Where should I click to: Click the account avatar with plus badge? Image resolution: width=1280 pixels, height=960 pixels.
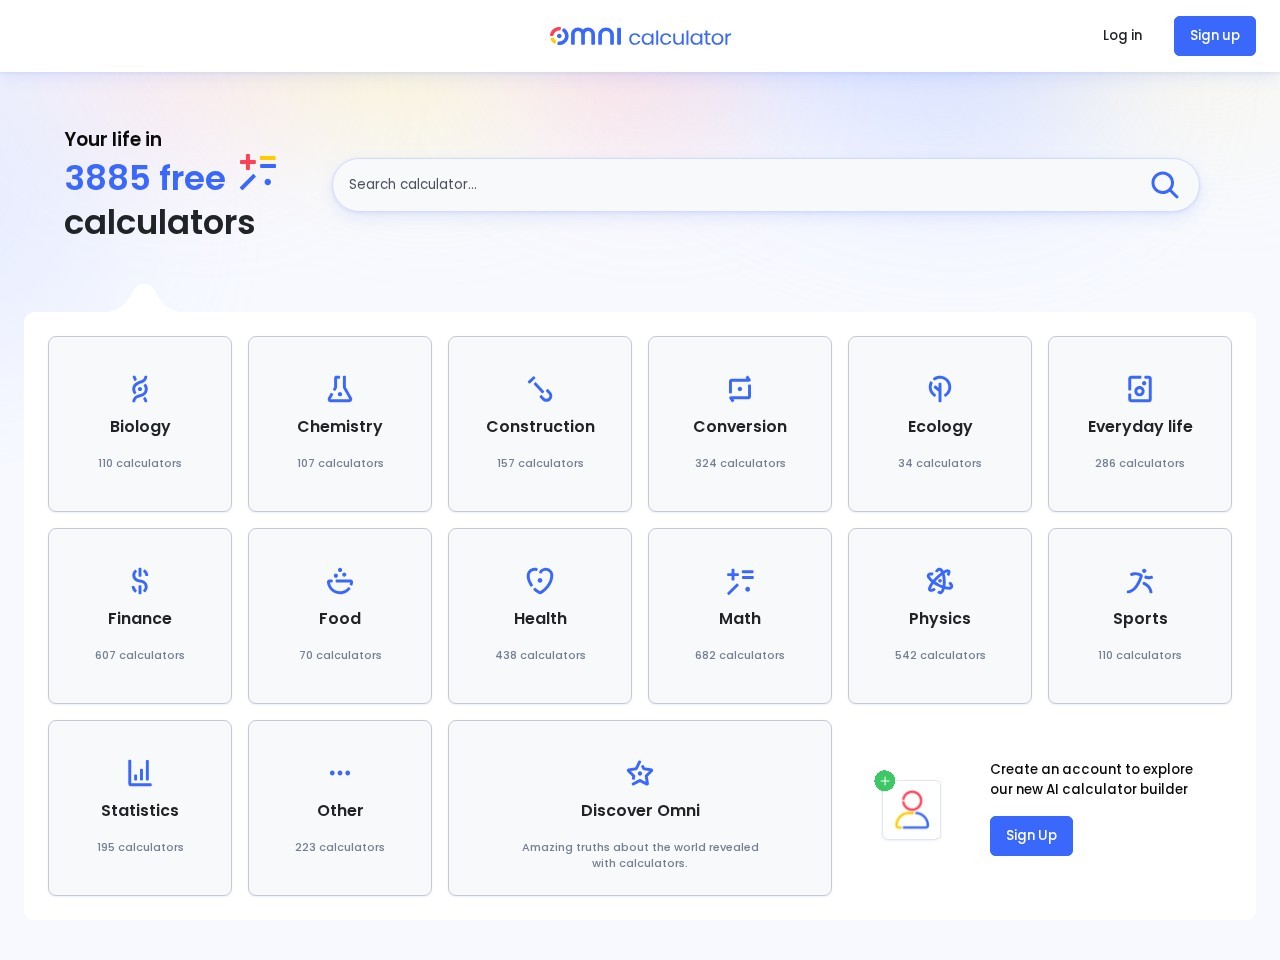coord(909,806)
